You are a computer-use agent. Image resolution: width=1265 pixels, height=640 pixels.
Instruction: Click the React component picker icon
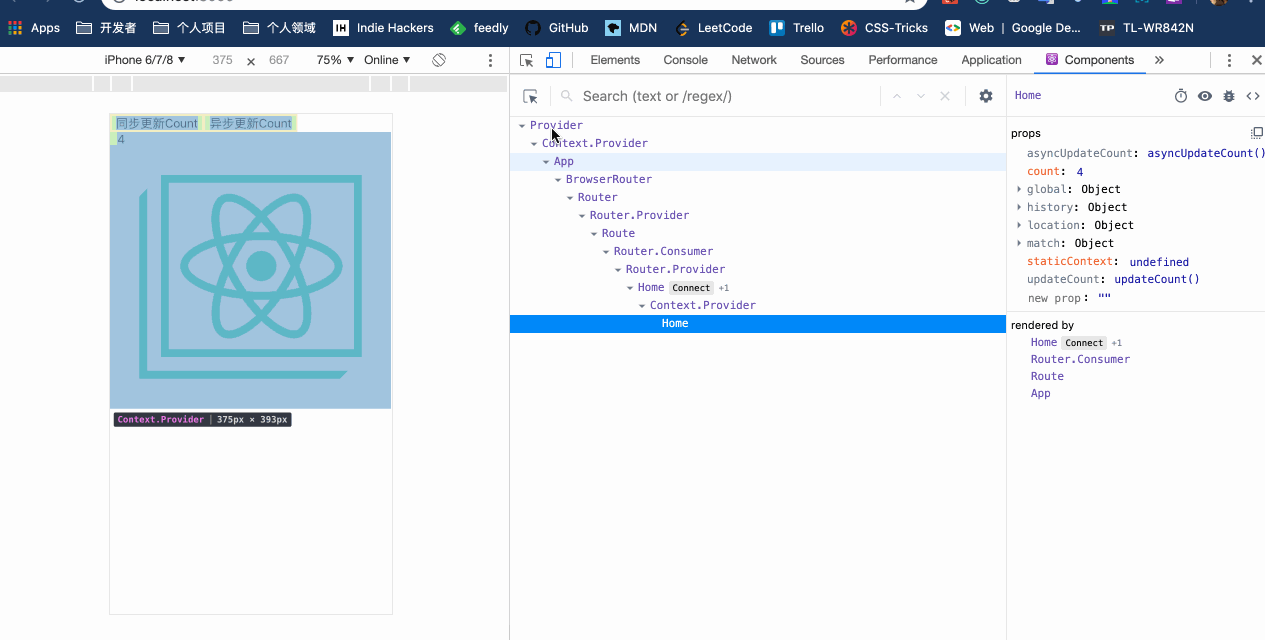531,96
